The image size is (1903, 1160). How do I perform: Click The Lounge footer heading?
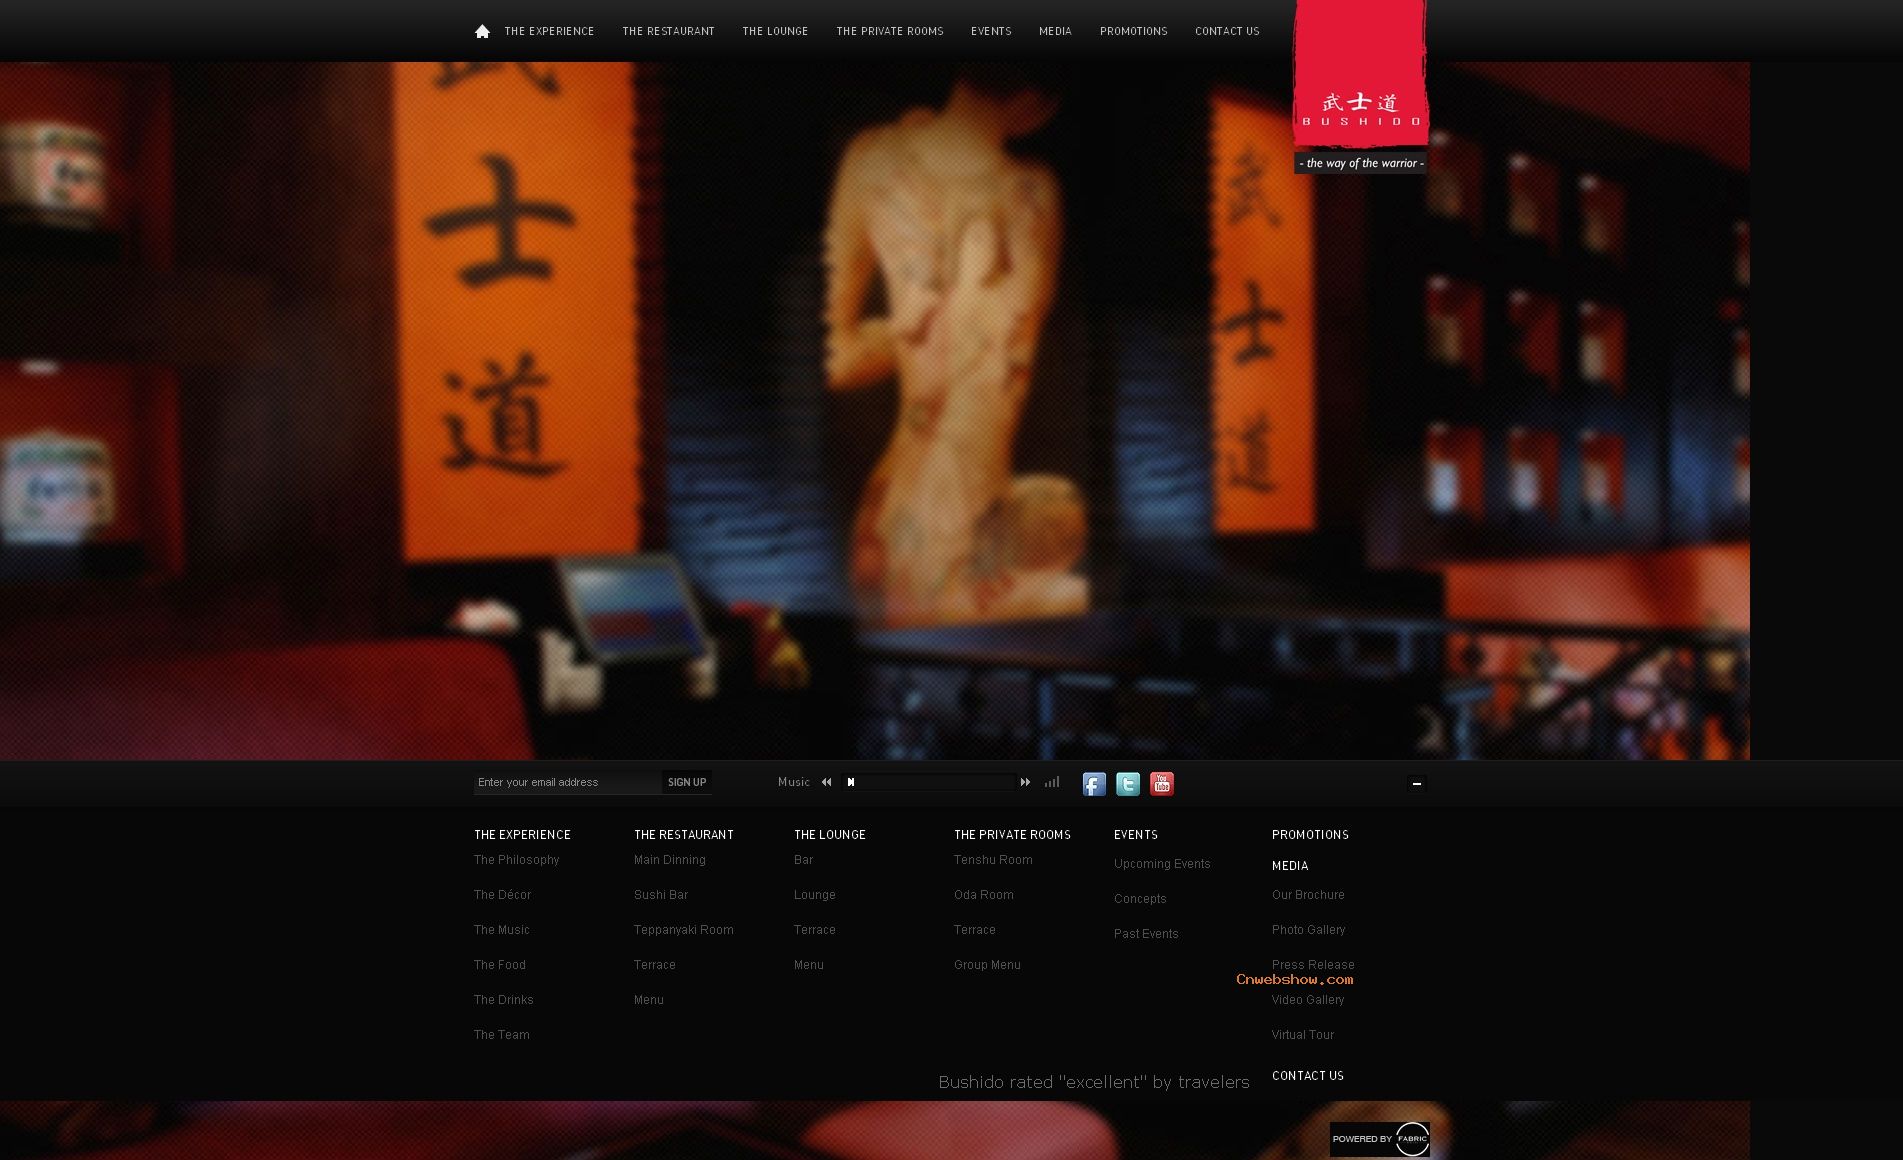click(x=829, y=835)
